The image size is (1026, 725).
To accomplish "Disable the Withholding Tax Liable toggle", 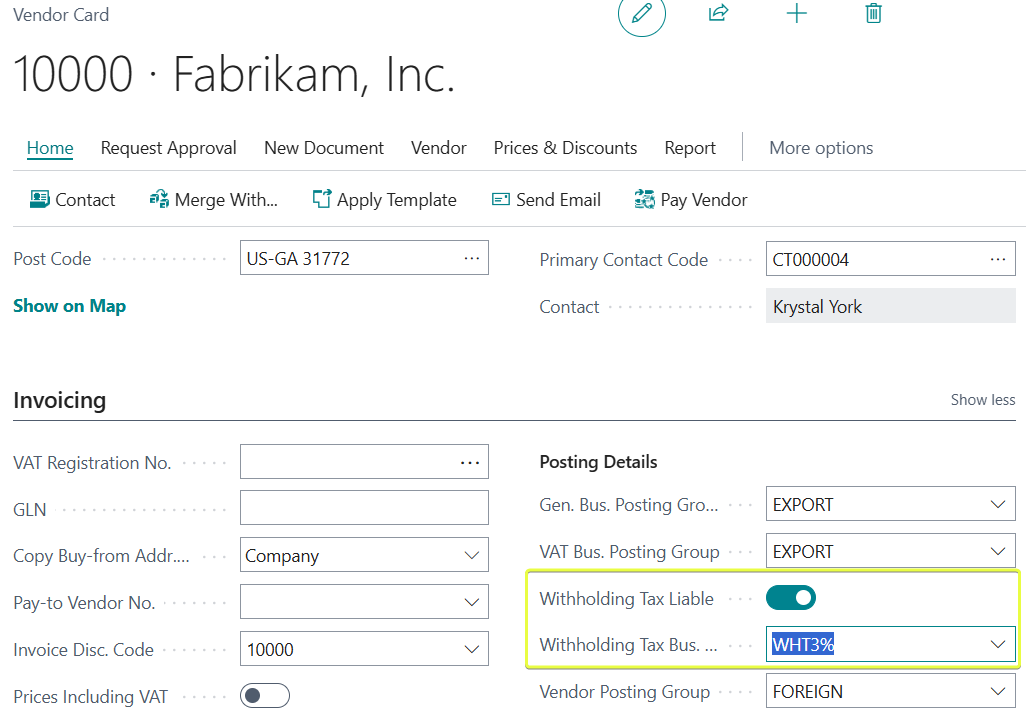I will pyautogui.click(x=791, y=598).
